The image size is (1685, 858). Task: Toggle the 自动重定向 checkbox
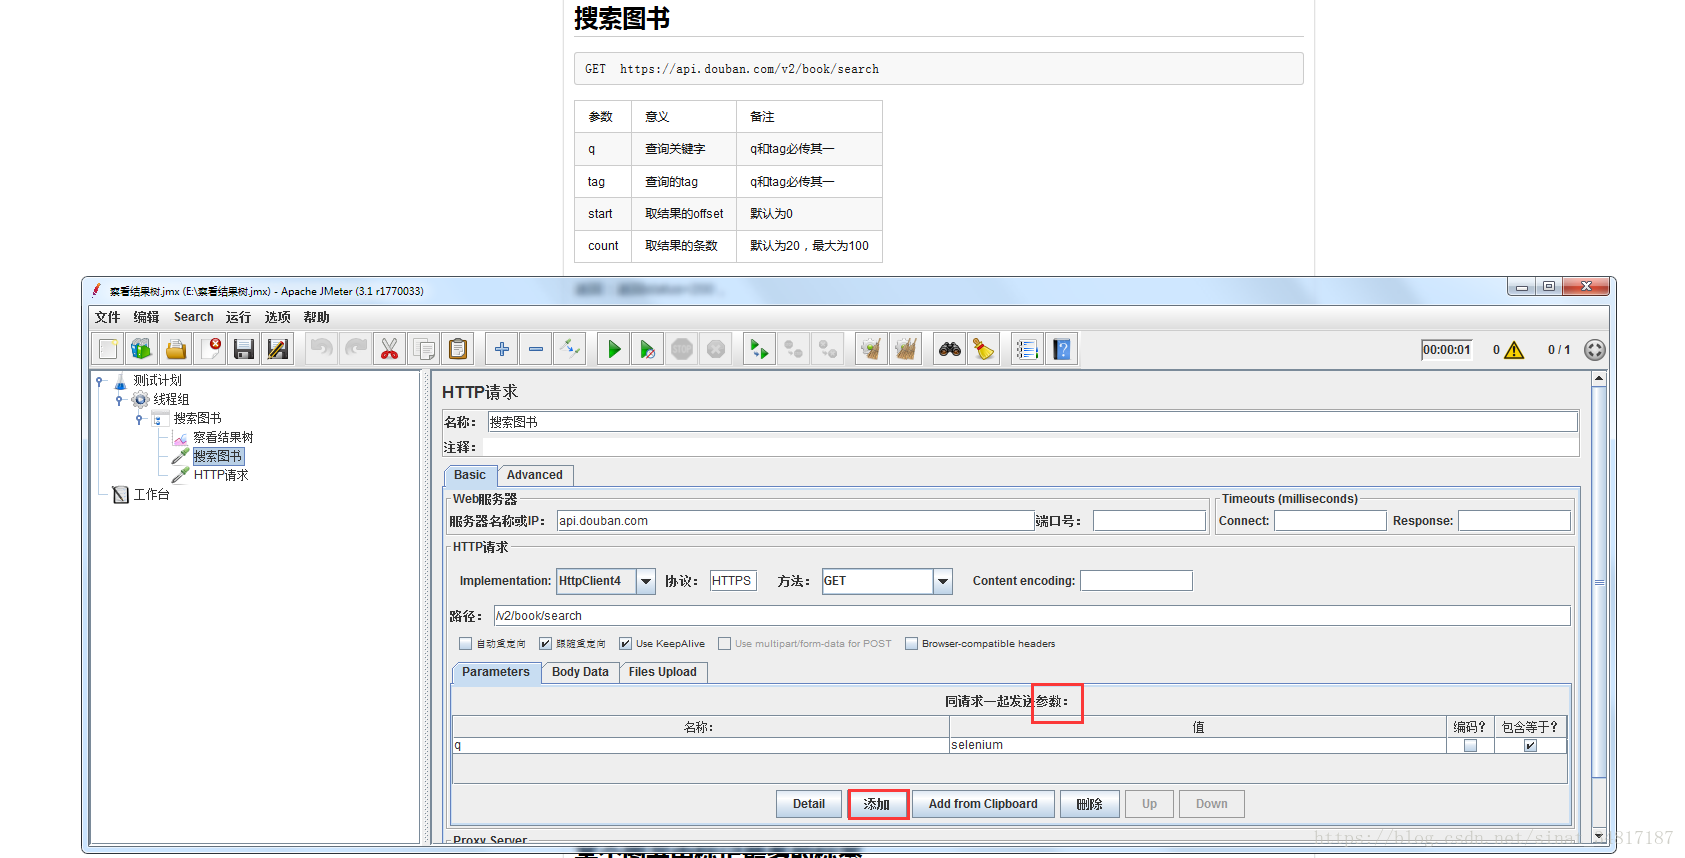click(x=465, y=644)
